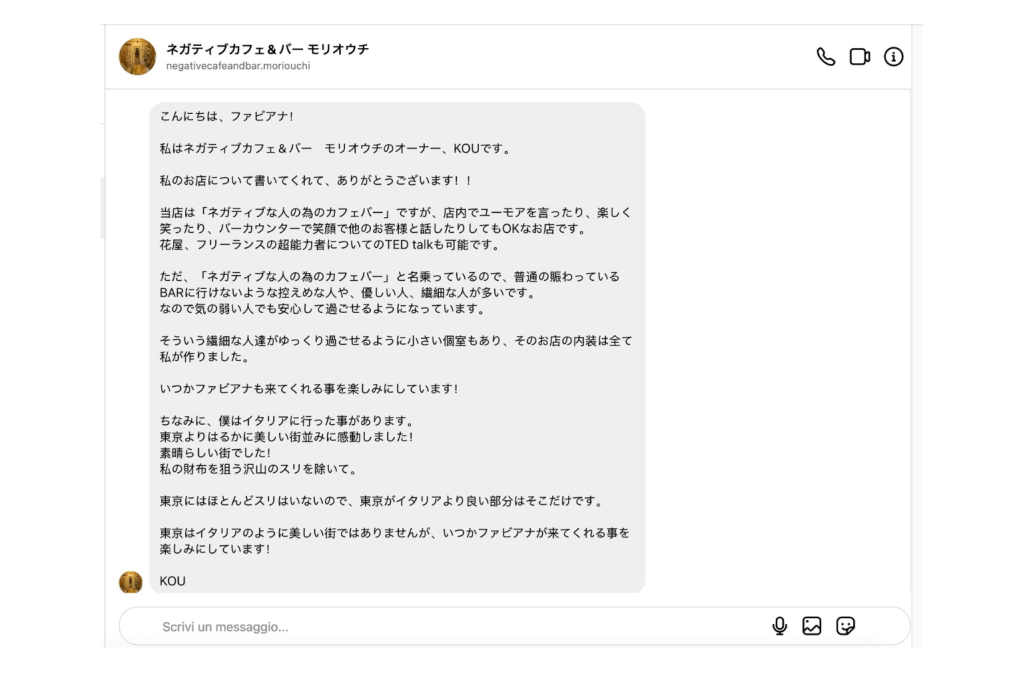
Task: Start a voice call with this contact
Action: click(826, 57)
